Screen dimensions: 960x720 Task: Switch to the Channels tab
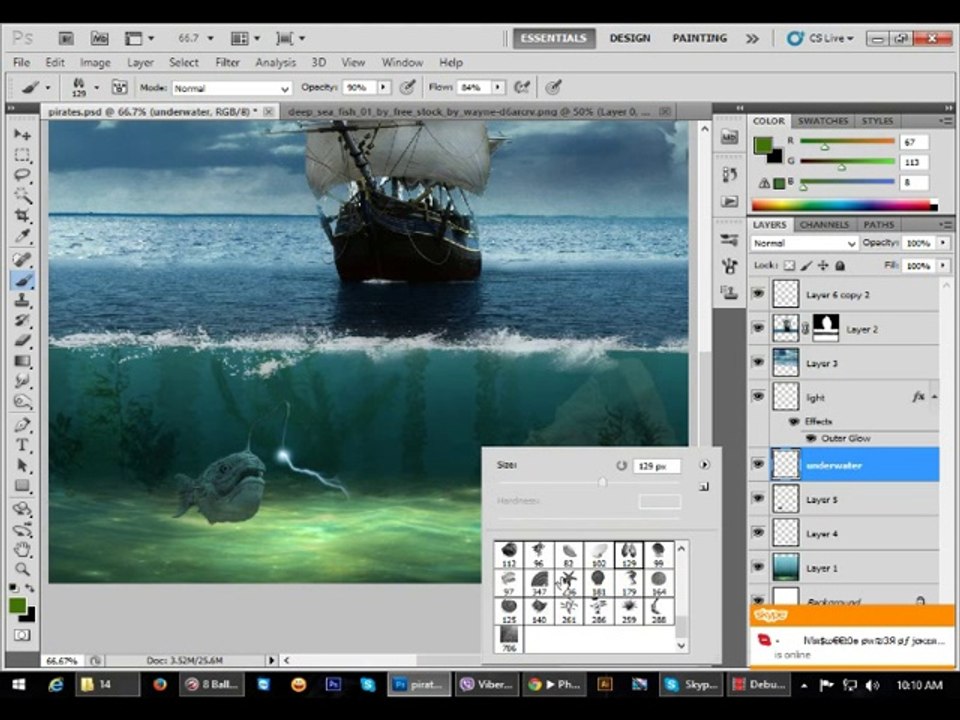tap(824, 225)
